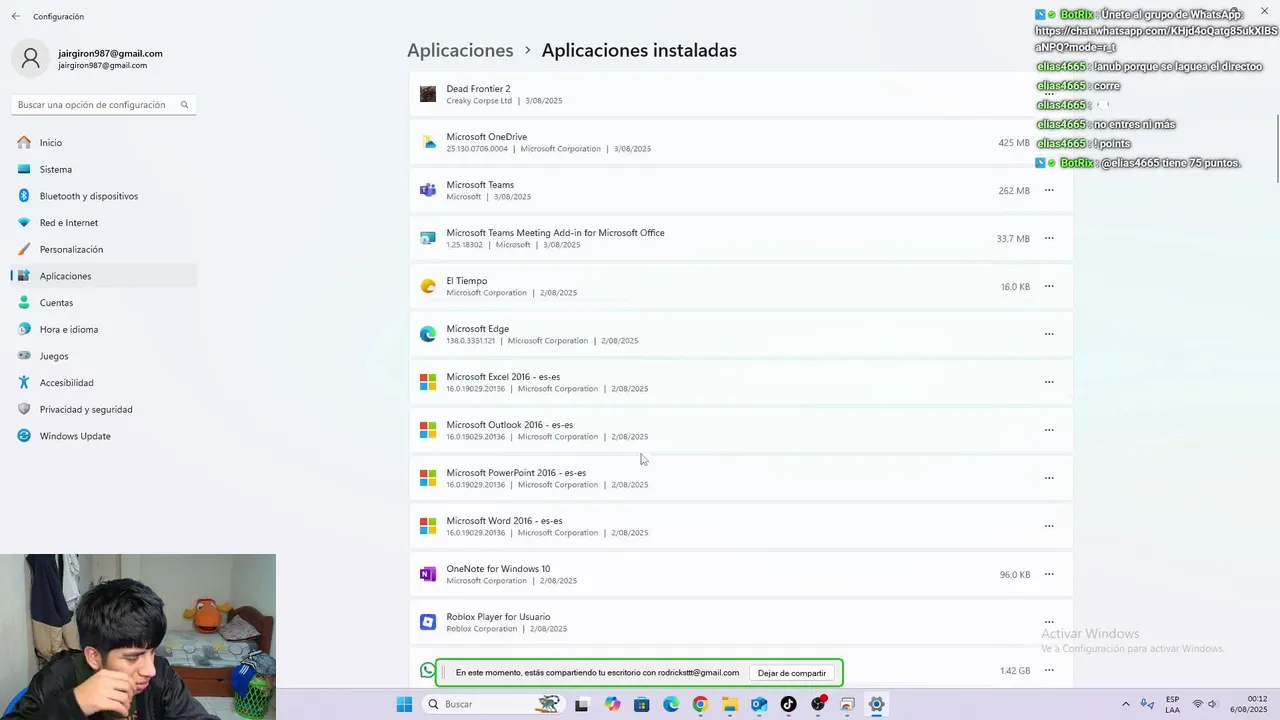Click the OneNote for Windows 10 icon
The width and height of the screenshot is (1280, 720).
428,574
